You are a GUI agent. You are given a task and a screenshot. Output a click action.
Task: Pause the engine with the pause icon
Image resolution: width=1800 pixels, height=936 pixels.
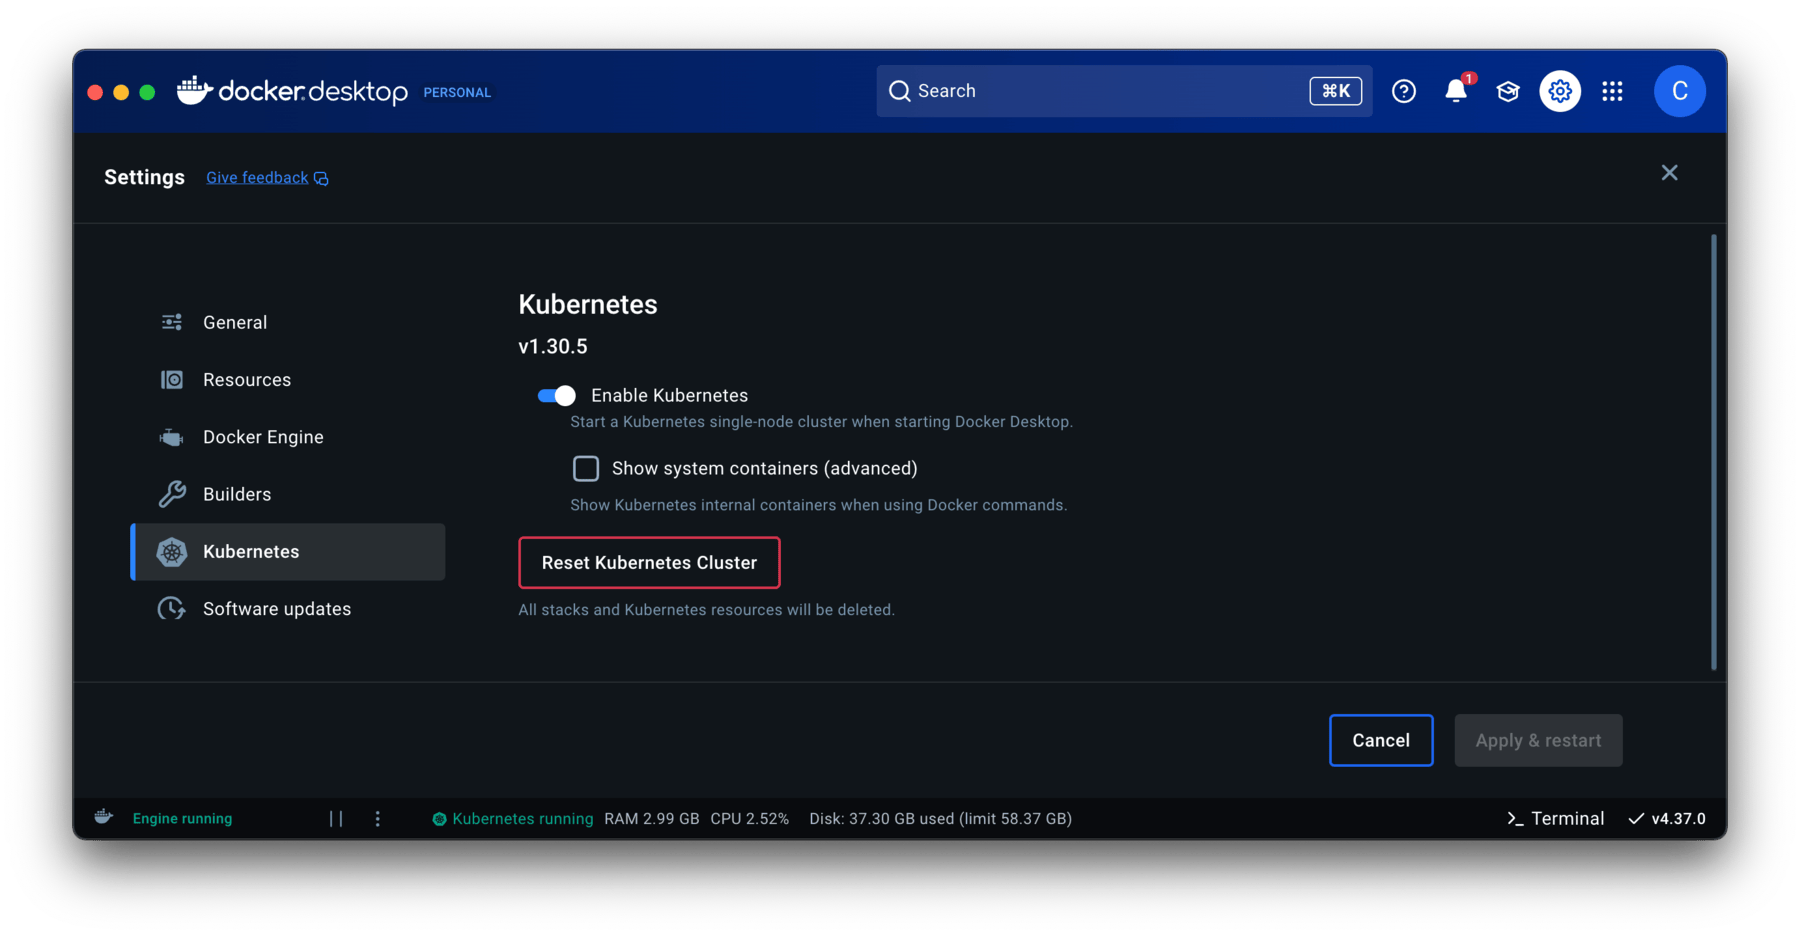click(336, 818)
